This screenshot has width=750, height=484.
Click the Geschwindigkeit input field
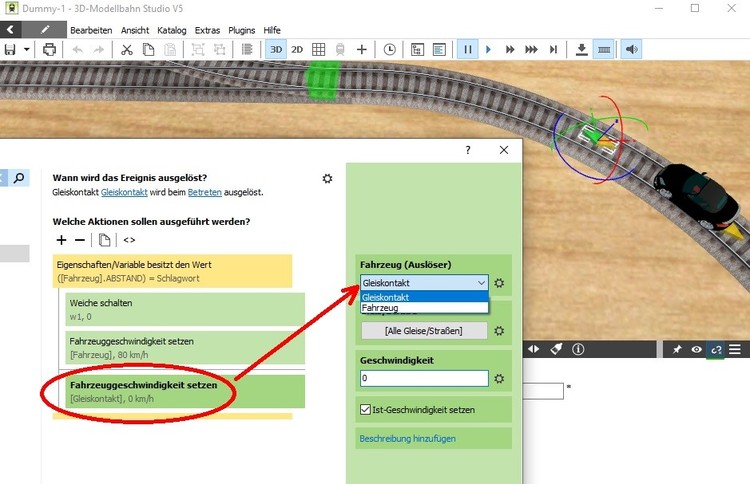[424, 378]
